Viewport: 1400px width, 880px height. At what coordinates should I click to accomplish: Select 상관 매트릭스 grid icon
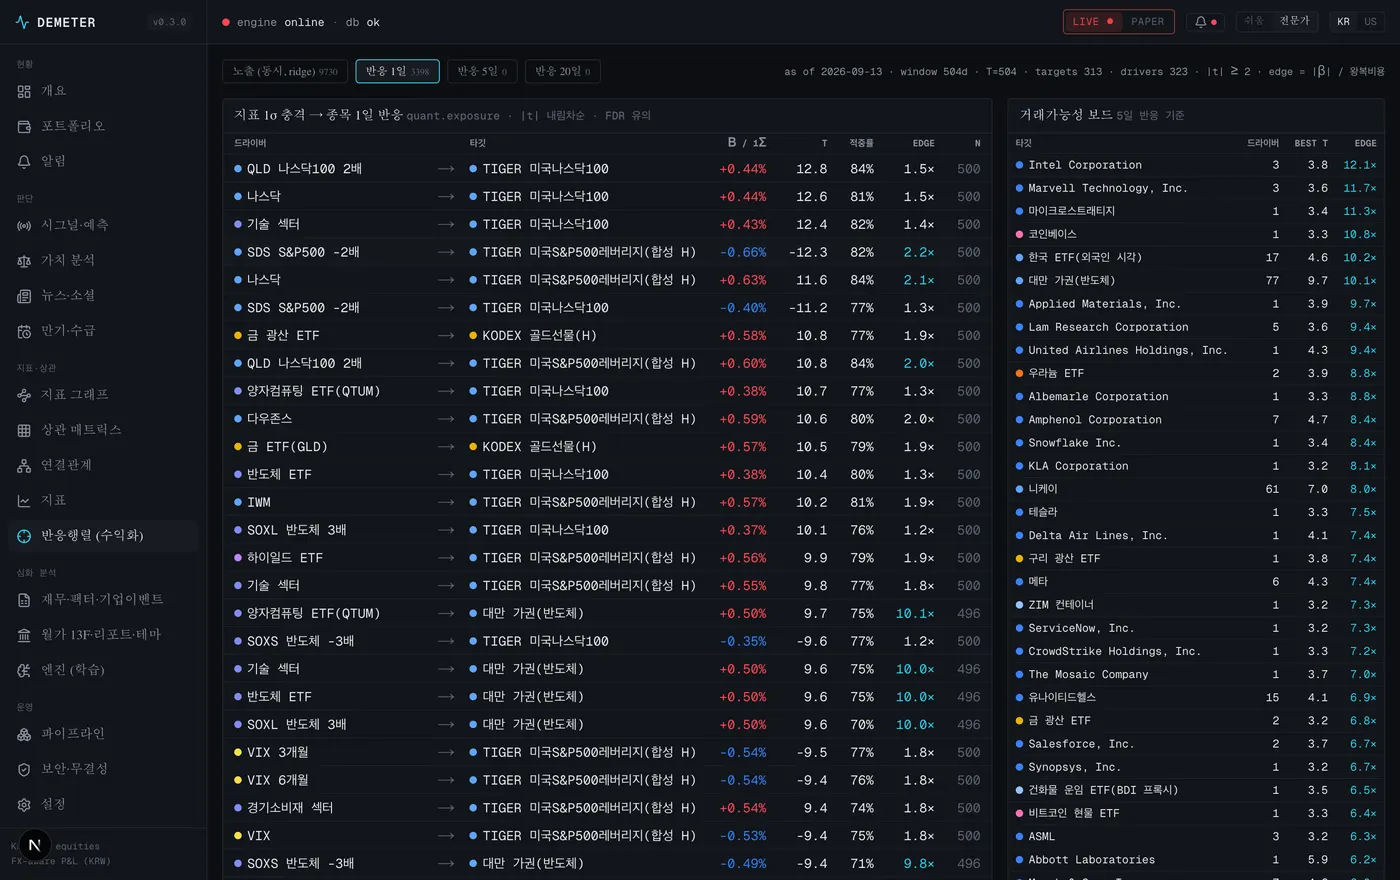coord(24,430)
